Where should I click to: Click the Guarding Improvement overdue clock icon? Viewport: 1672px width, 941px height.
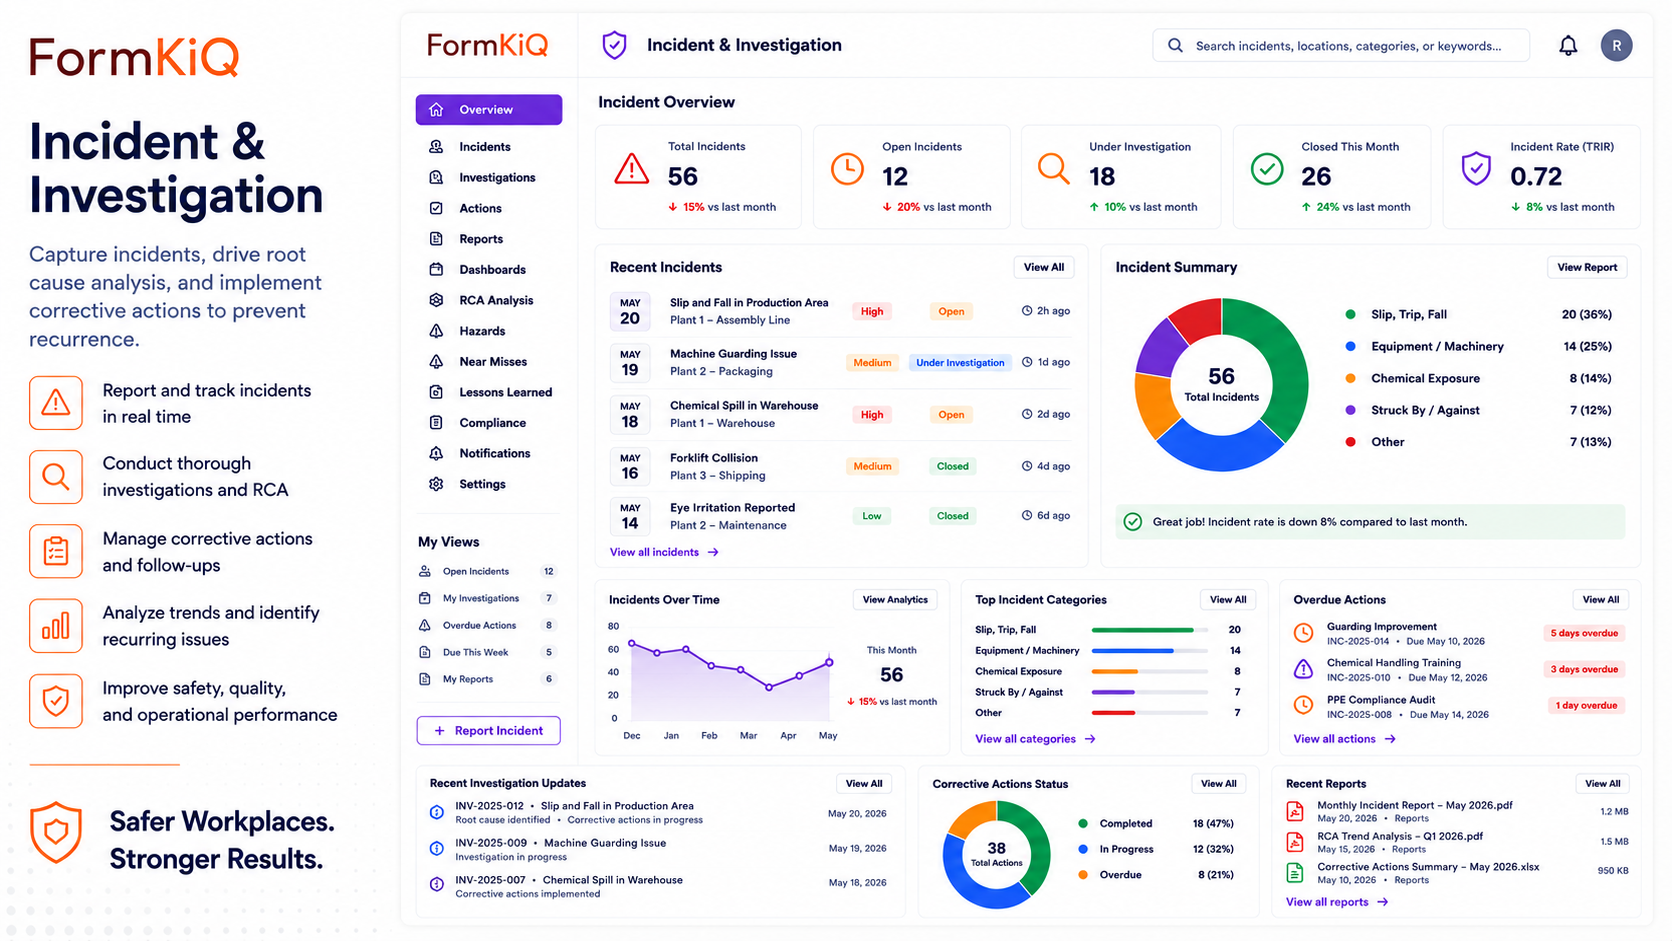click(1304, 633)
